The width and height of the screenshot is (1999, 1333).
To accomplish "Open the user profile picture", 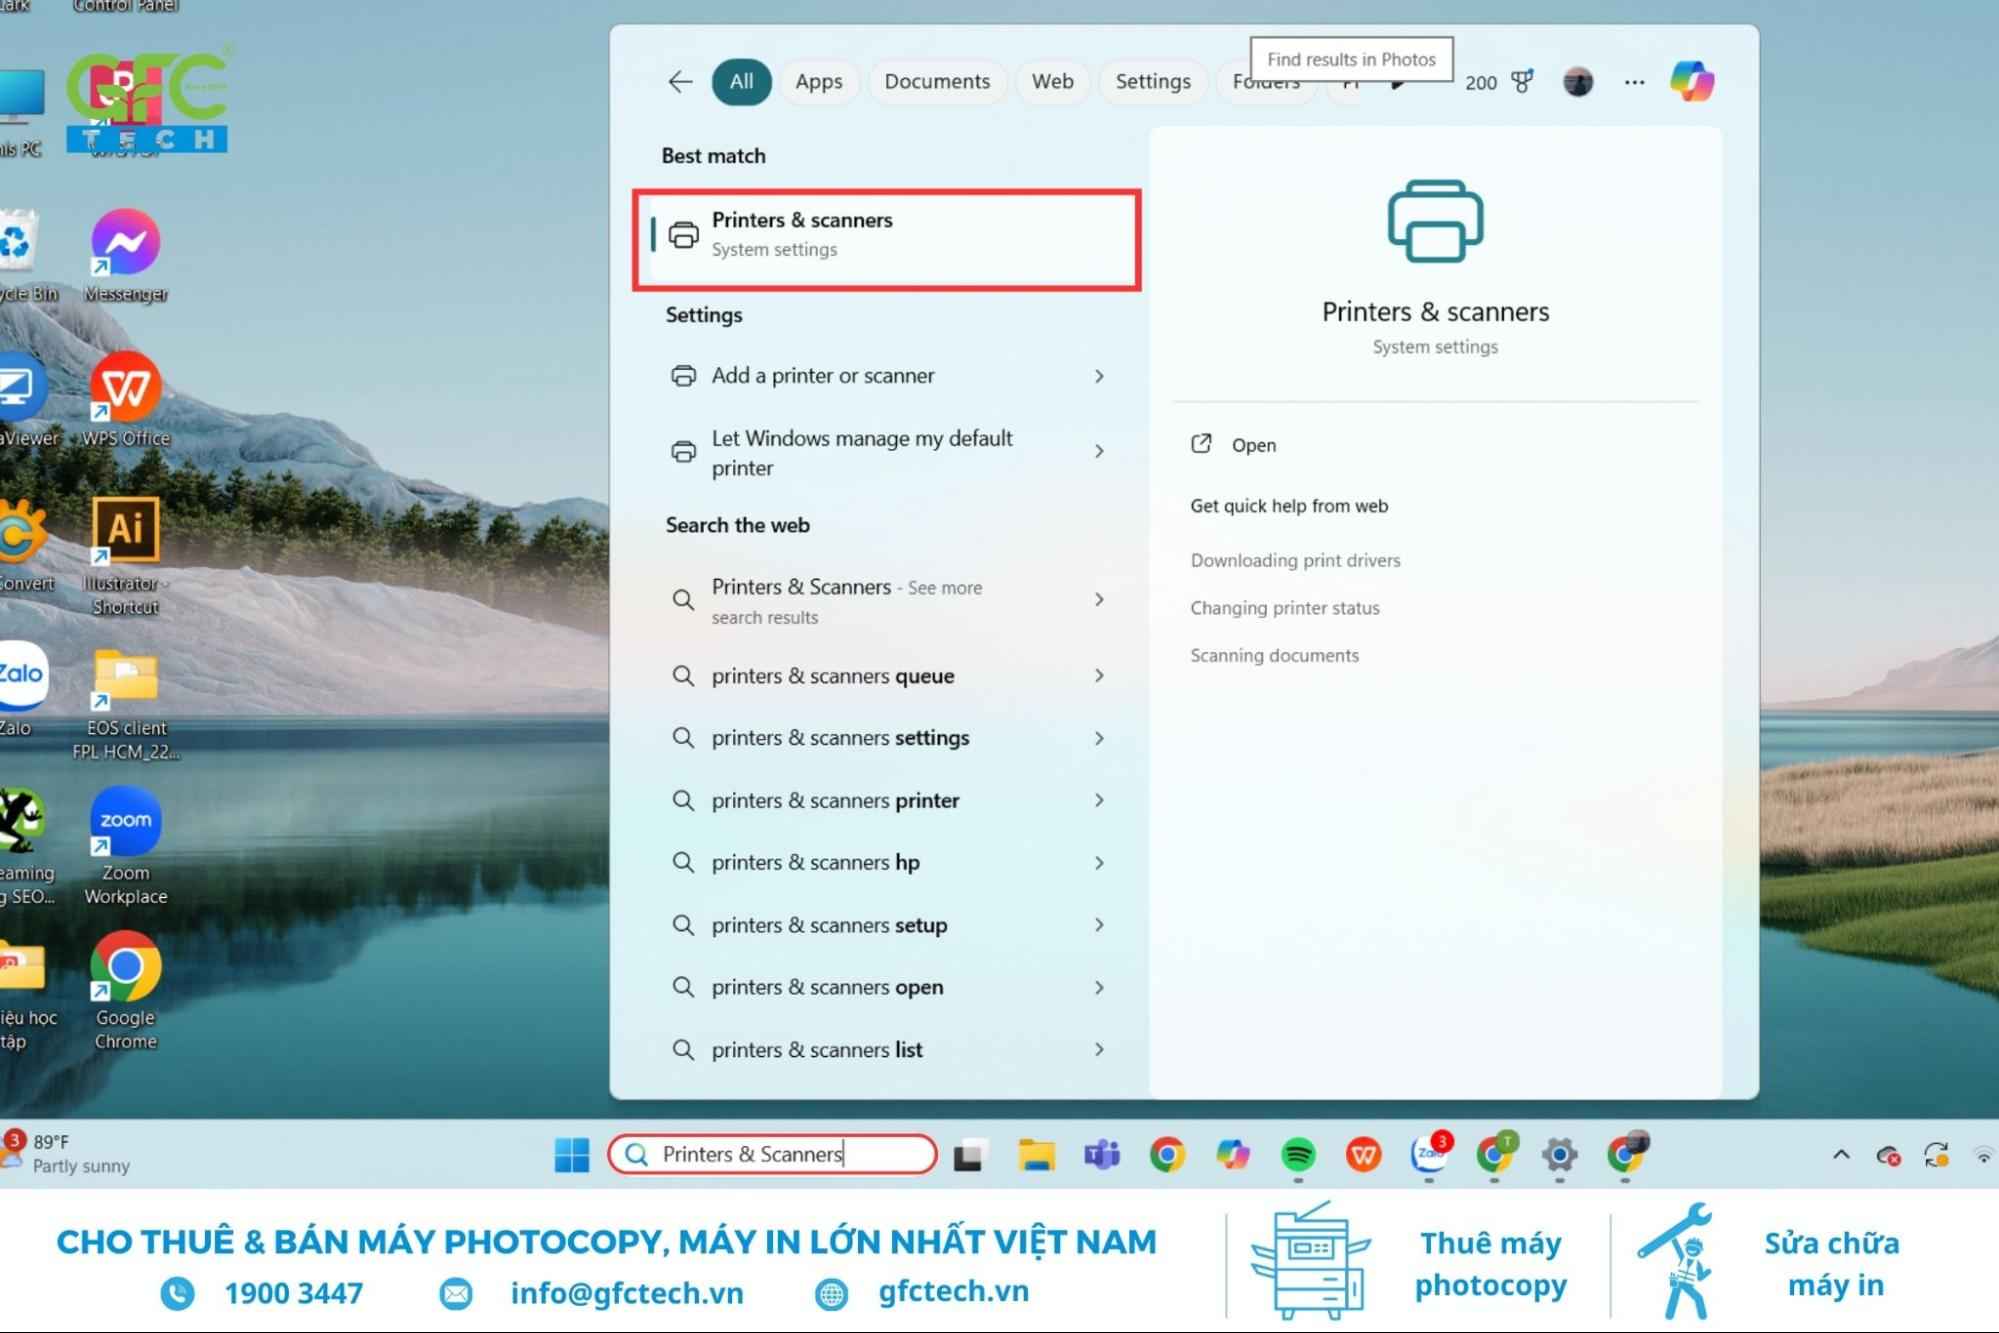I will coord(1578,82).
